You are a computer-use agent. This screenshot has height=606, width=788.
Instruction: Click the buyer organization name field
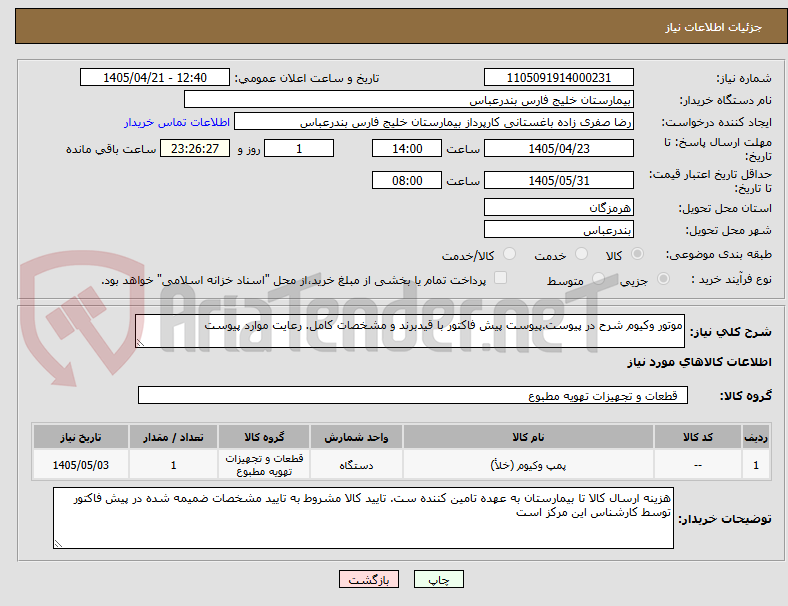pyautogui.click(x=409, y=99)
